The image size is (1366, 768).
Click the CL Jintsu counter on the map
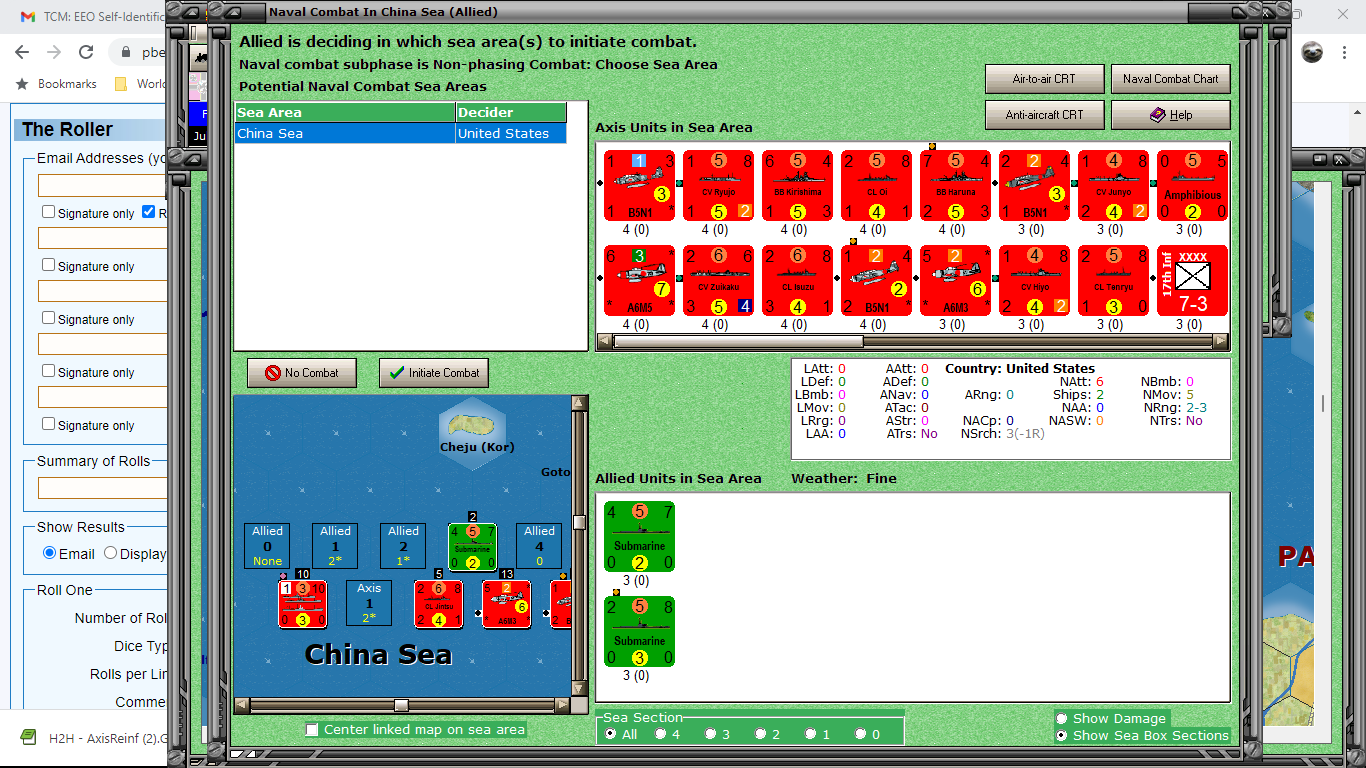[438, 604]
